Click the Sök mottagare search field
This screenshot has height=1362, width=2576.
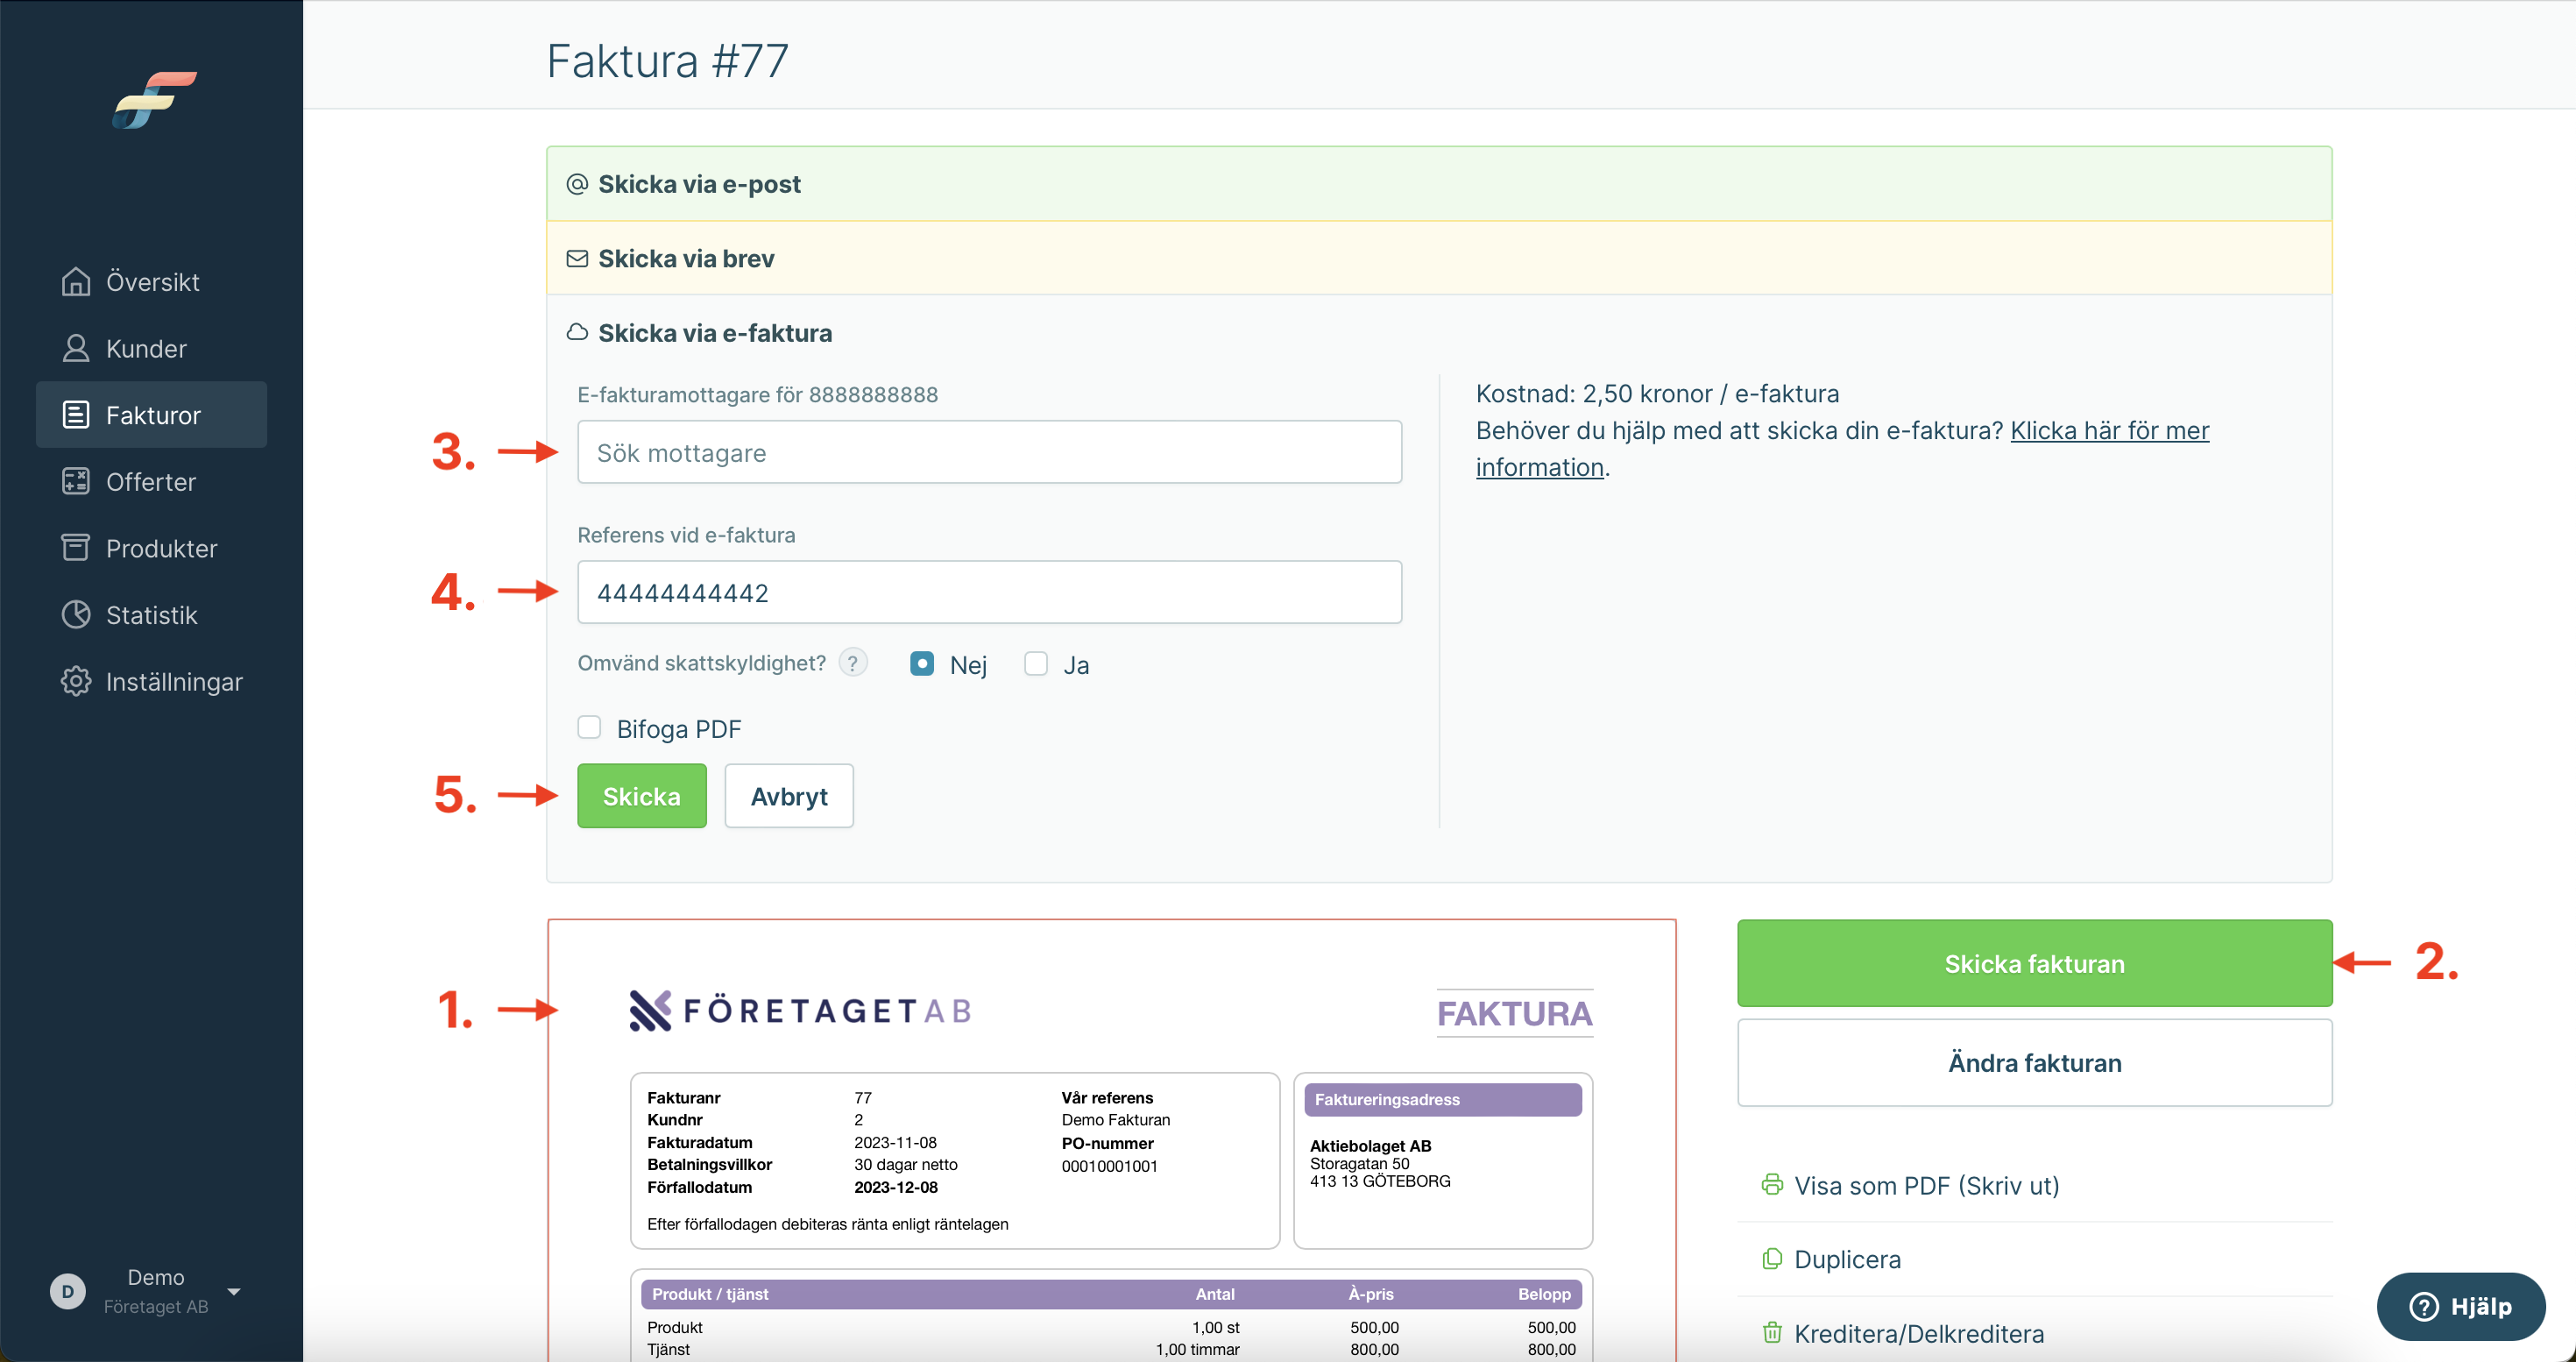988,453
